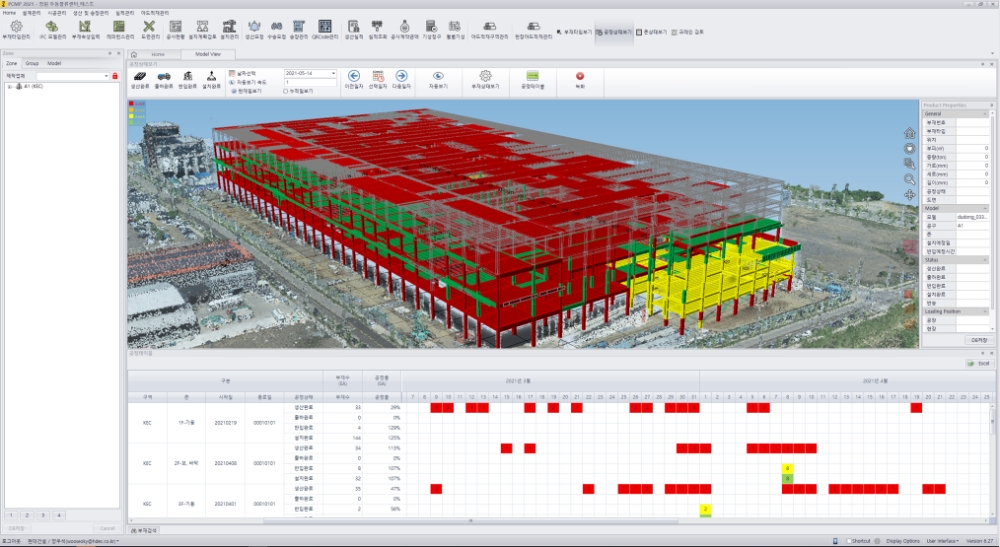
Task: Open the QRCode관리 ribbon icon
Action: pos(326,28)
